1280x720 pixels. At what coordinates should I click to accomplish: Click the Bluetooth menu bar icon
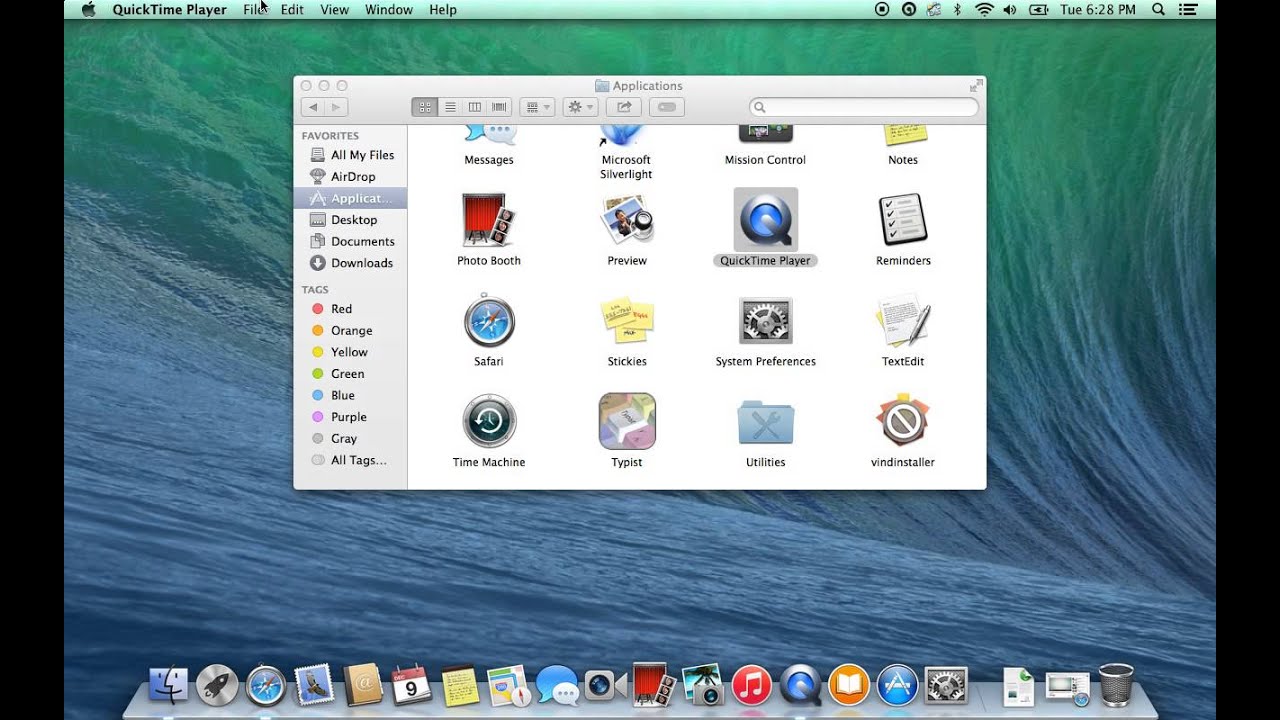[x=957, y=9]
